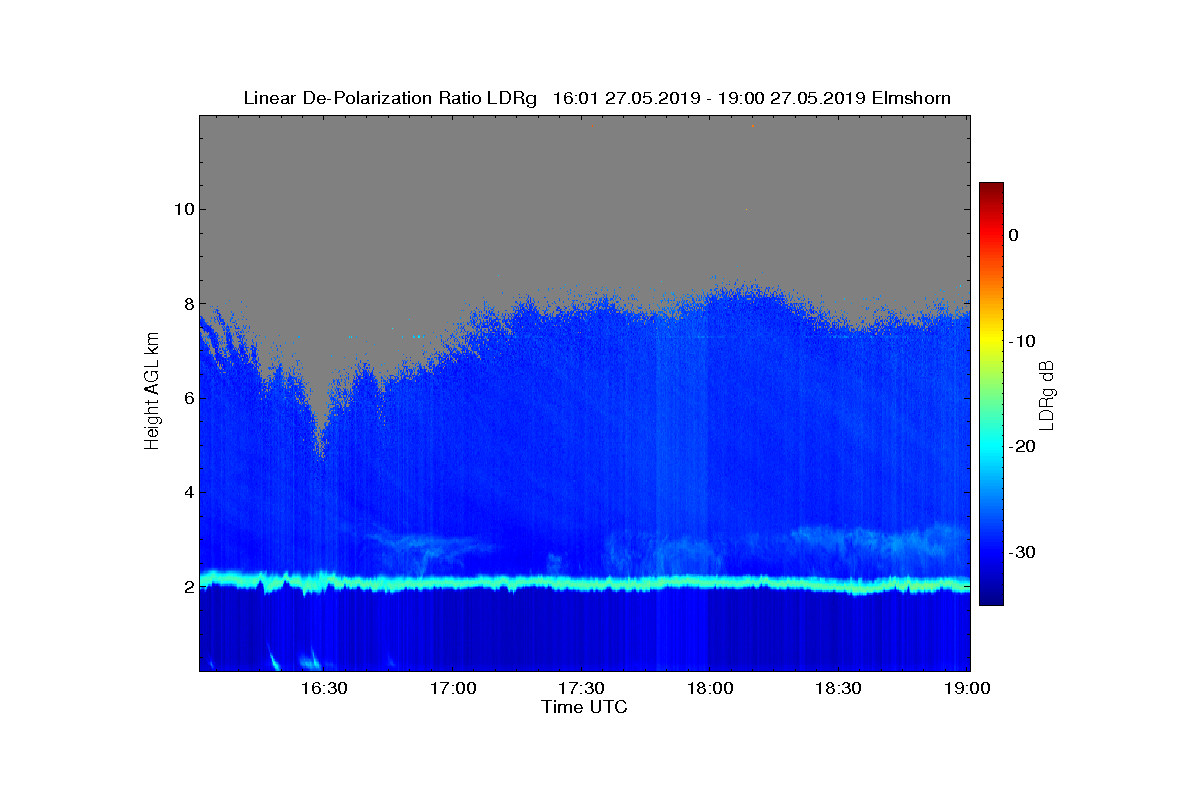Click the dark red top of the colorbar
The height and width of the screenshot is (800, 1200).
pyautogui.click(x=991, y=188)
